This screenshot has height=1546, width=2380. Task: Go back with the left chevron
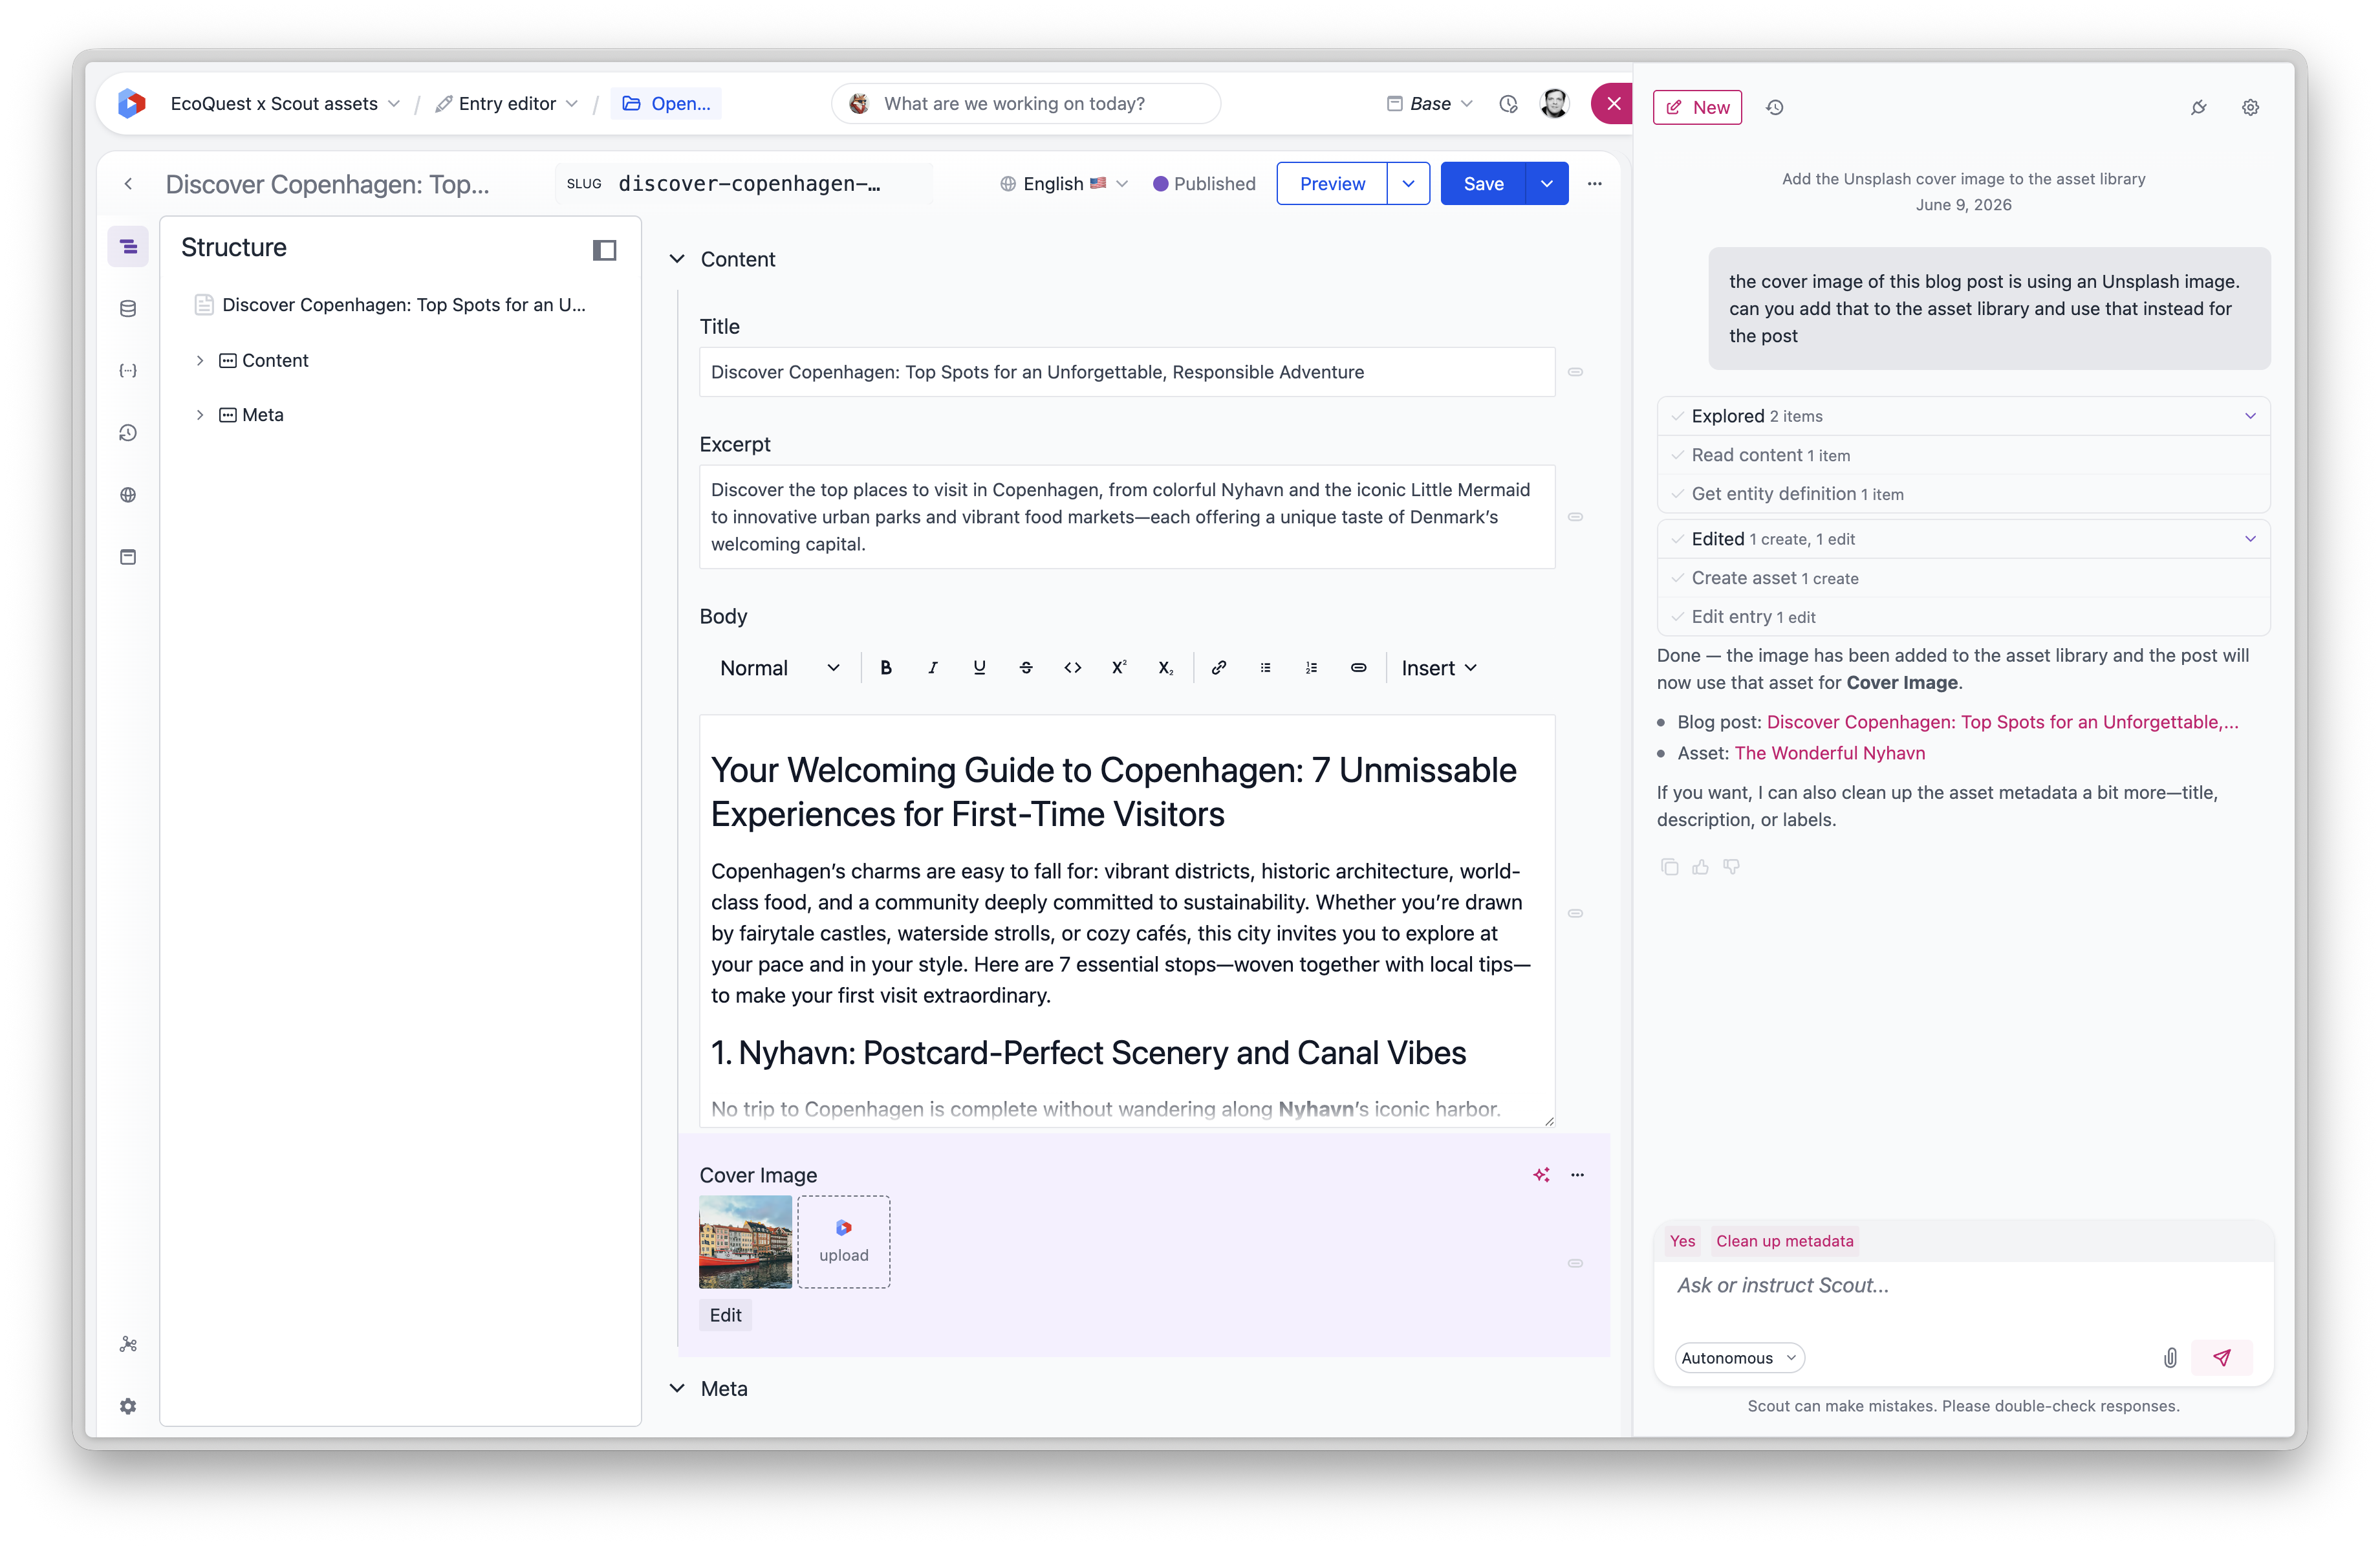pyautogui.click(x=128, y=184)
